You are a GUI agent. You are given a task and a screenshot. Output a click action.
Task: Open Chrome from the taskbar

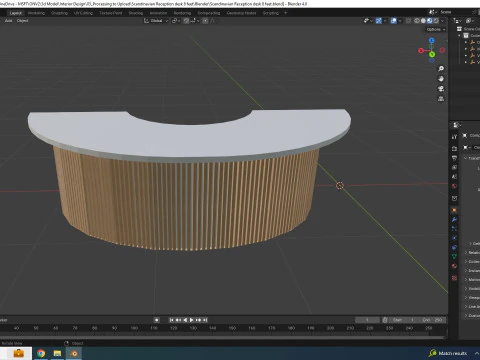click(41, 353)
